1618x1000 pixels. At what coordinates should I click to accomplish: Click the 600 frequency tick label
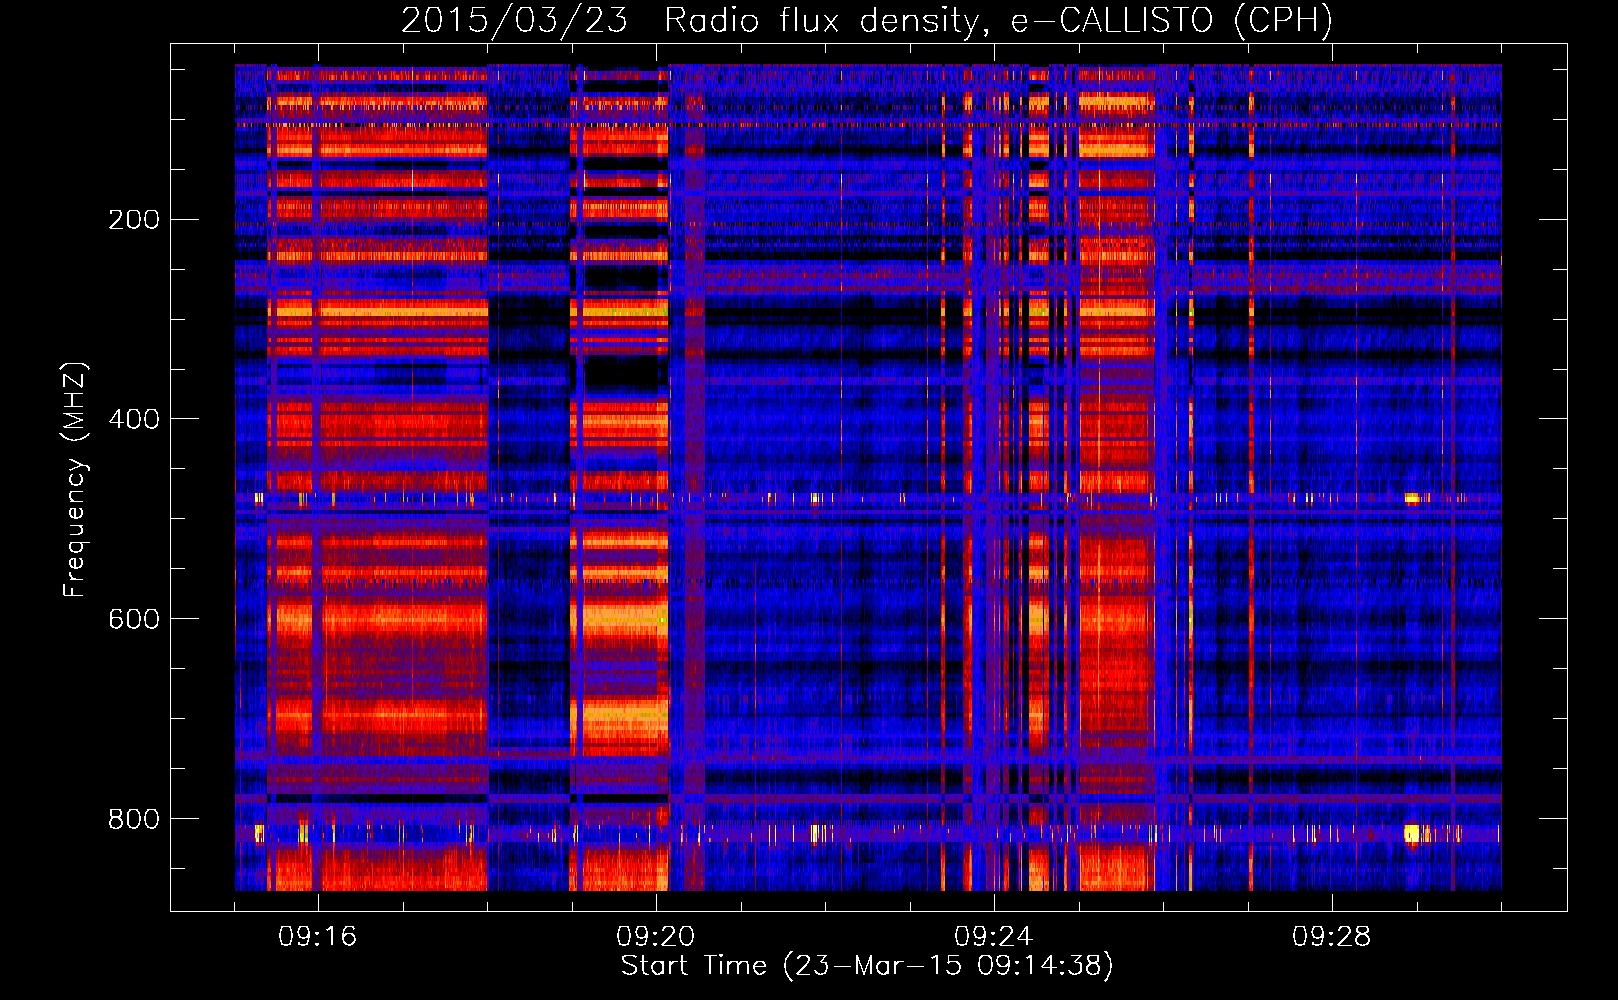tap(134, 619)
